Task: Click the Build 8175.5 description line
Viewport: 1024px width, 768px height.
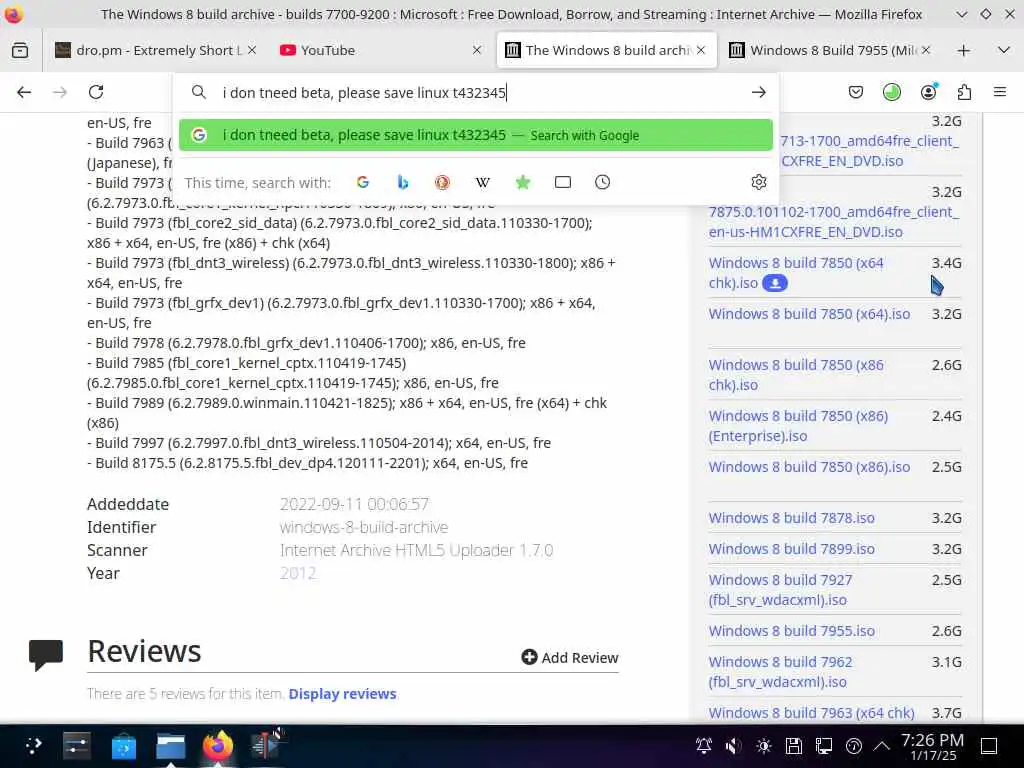Action: (x=308, y=462)
